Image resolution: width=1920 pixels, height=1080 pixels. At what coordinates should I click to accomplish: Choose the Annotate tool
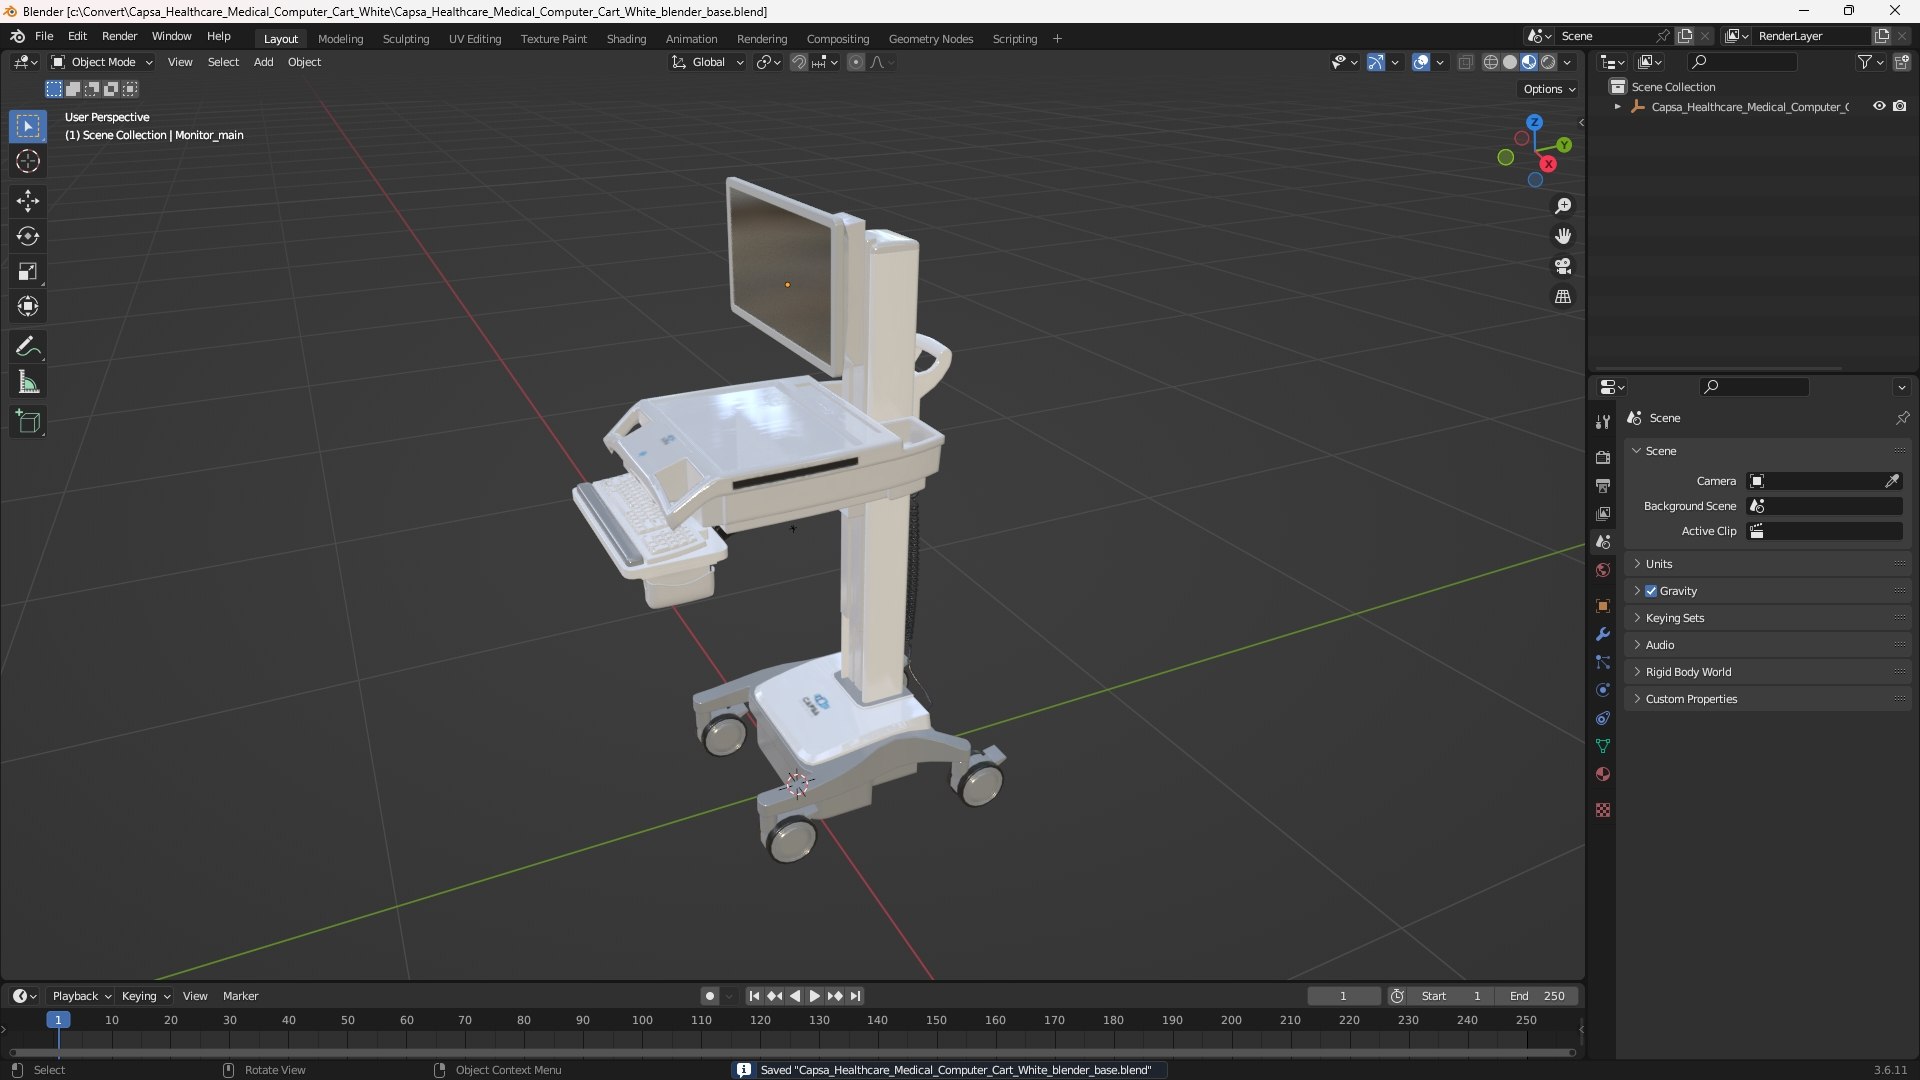(28, 347)
